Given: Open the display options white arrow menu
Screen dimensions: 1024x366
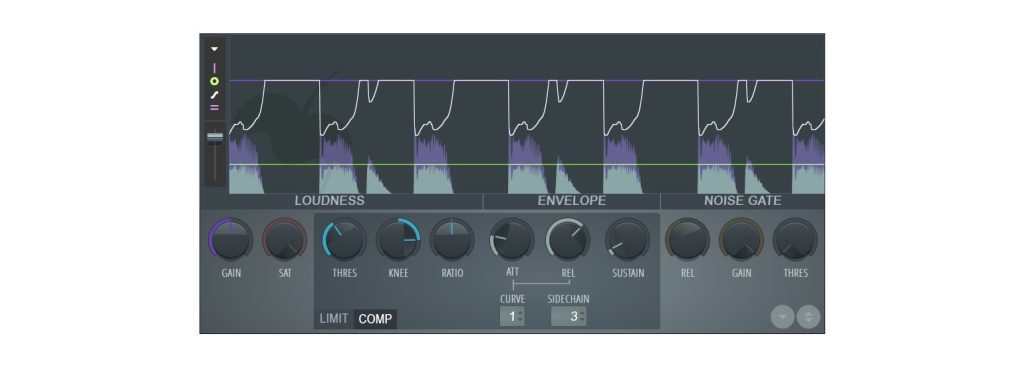Looking at the screenshot, I should coord(214,49).
